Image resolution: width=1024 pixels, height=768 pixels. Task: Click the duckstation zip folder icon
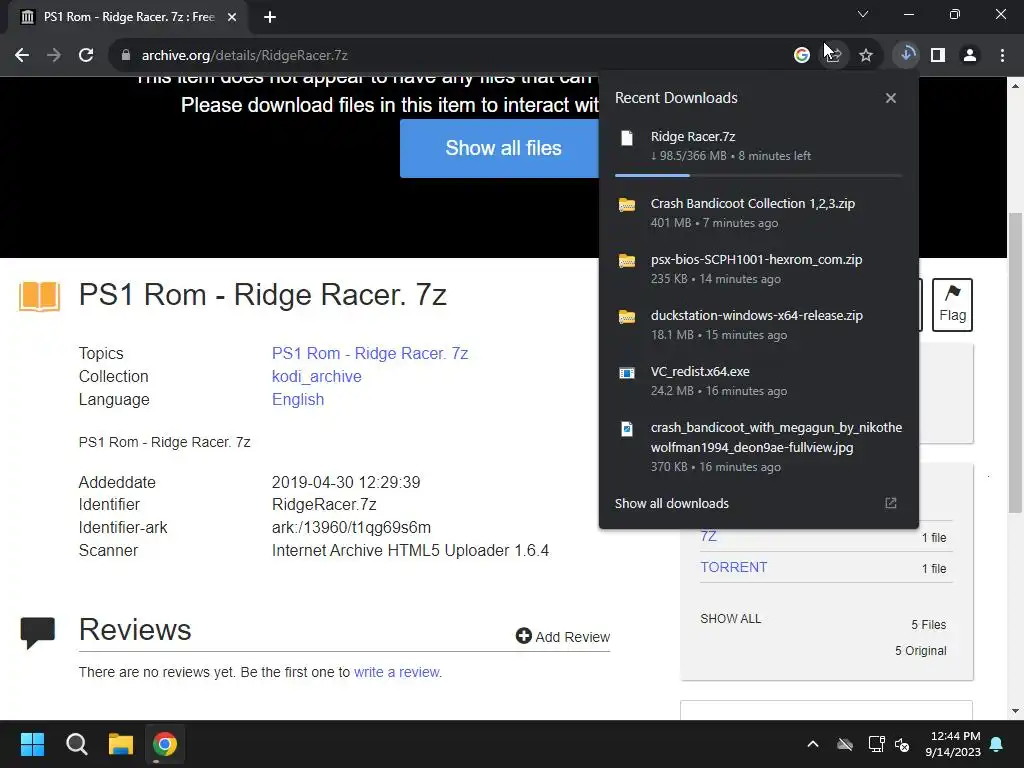coord(627,317)
